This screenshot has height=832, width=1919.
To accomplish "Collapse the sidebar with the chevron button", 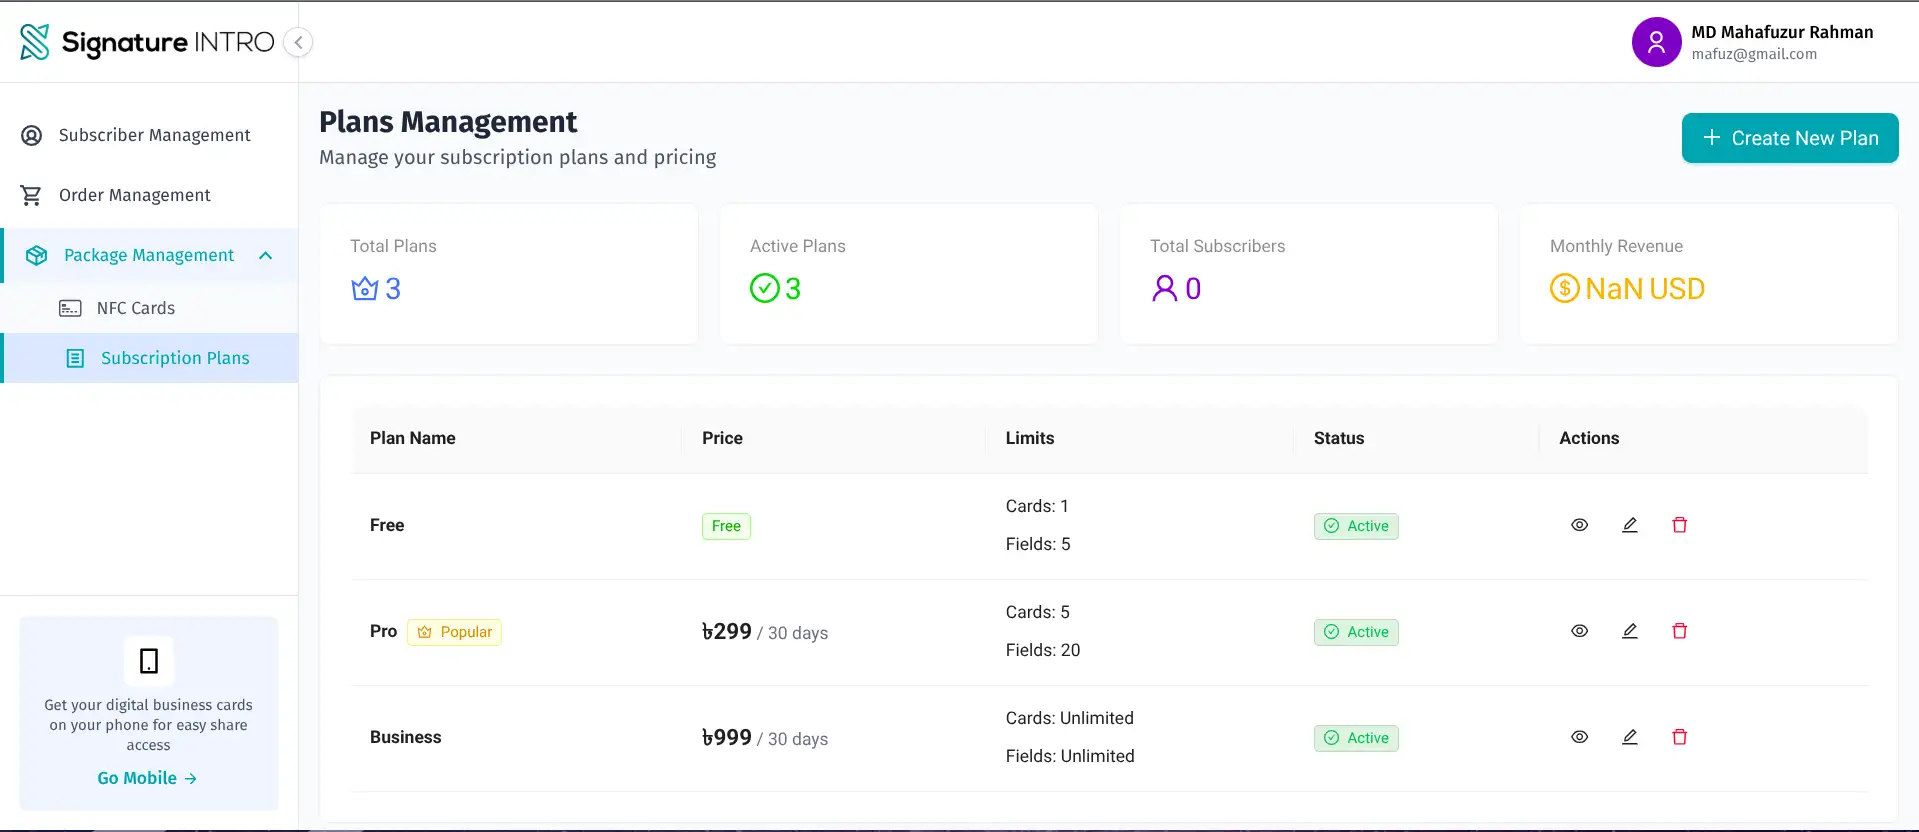I will [x=298, y=42].
